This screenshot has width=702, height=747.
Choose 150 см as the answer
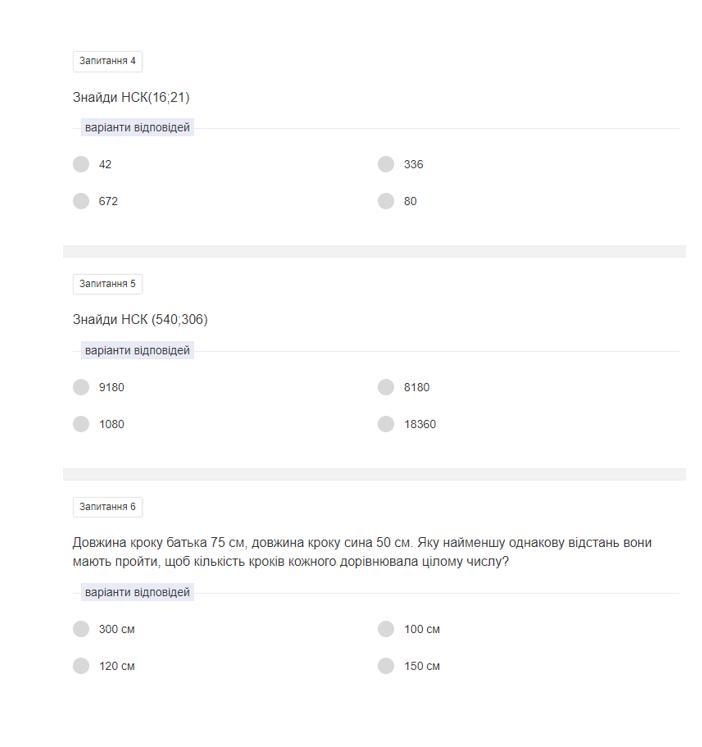click(386, 666)
